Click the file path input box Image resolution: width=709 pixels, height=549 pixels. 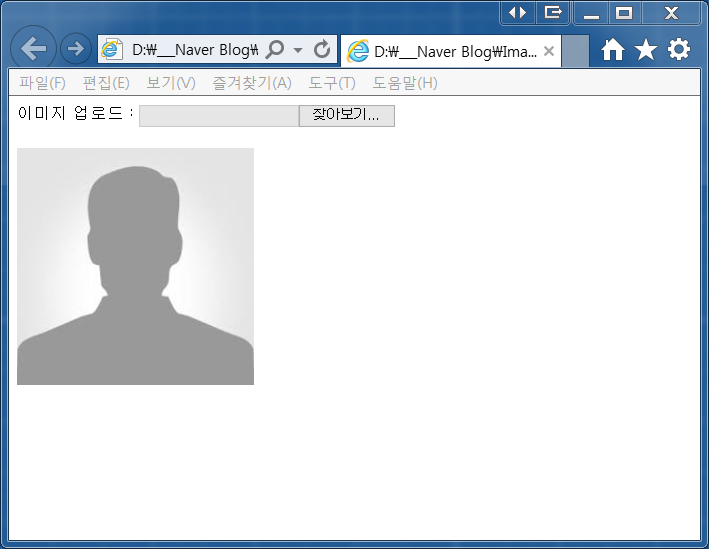pyautogui.click(x=219, y=116)
